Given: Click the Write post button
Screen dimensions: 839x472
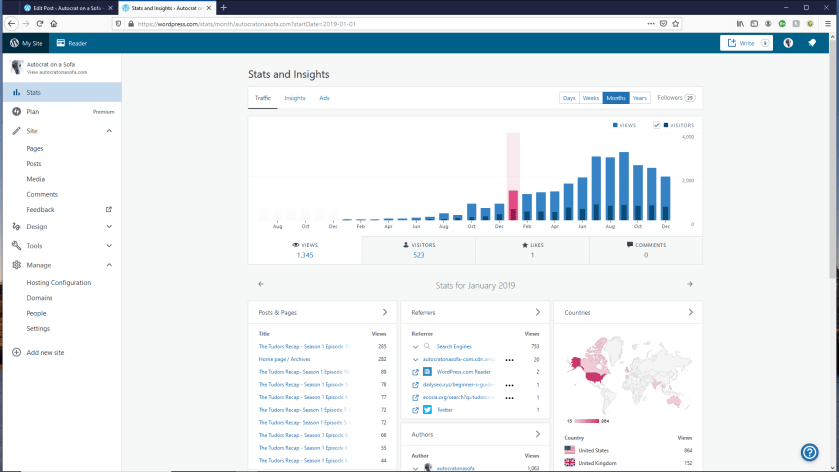Looking at the screenshot, I should pyautogui.click(x=746, y=43).
